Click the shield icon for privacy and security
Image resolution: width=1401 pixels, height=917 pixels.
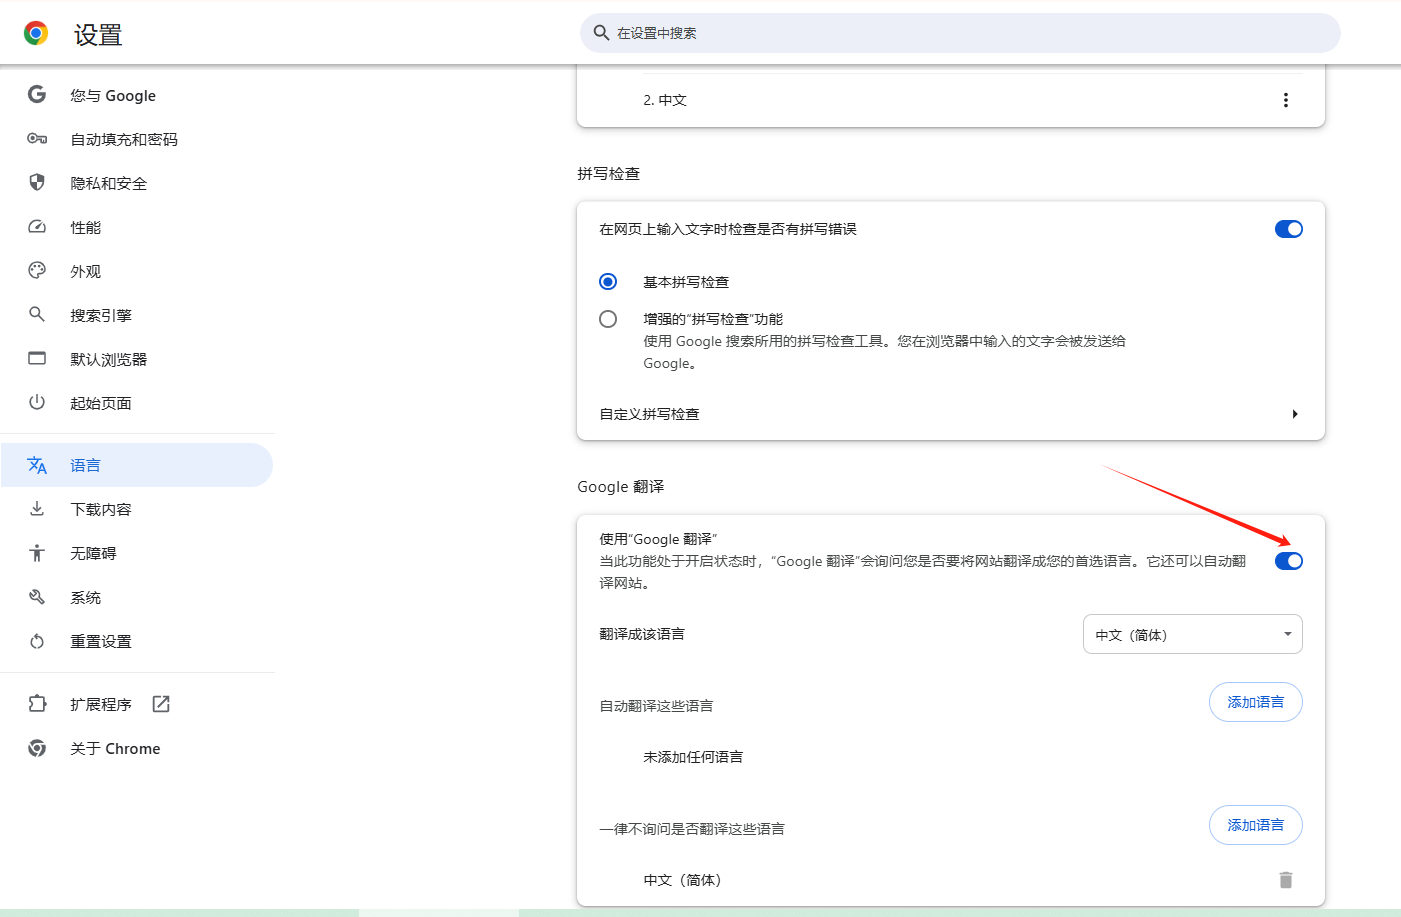click(37, 182)
